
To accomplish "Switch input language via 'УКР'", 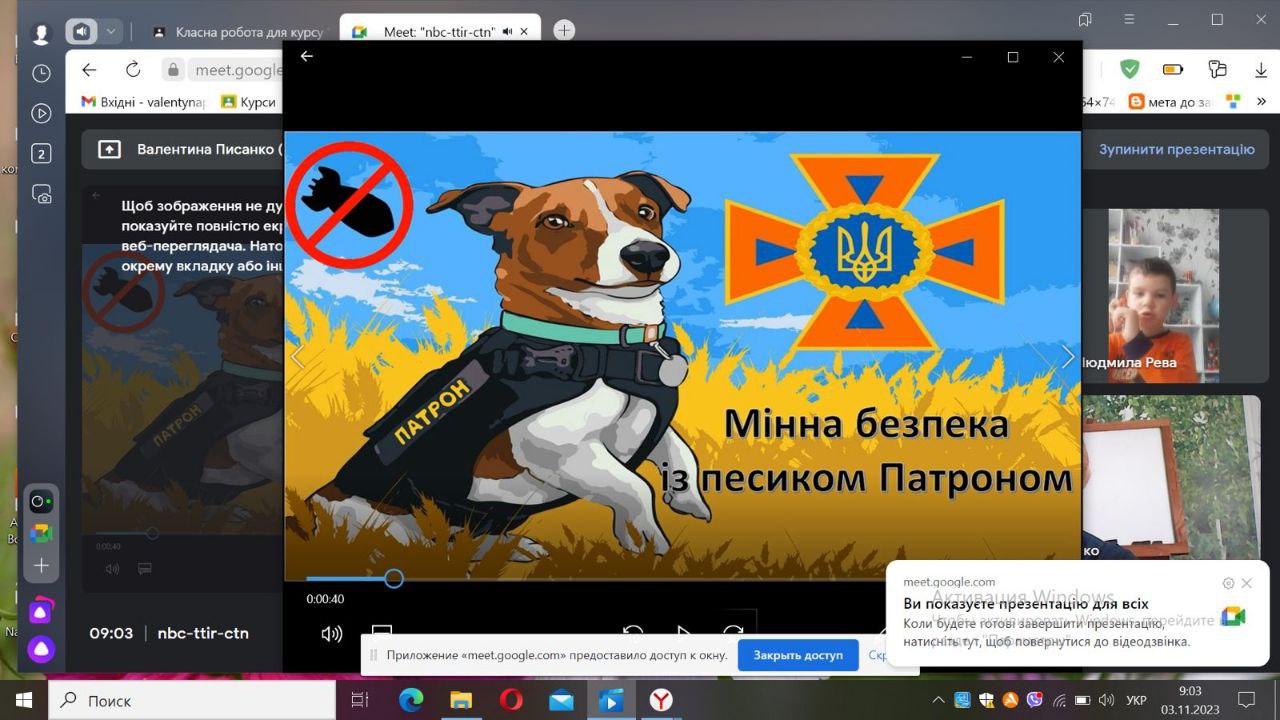I will pos(1136,700).
